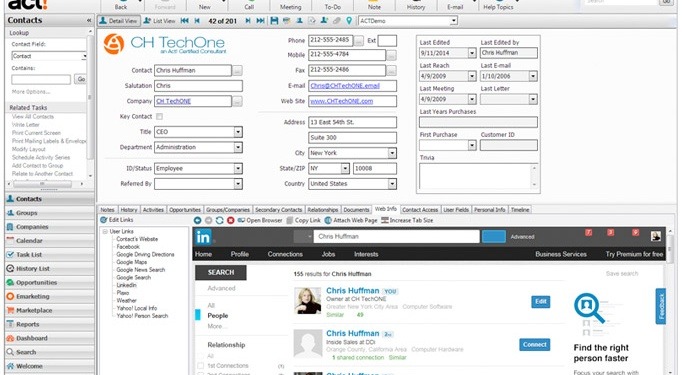Screen dimensions: 682x375
Task: Open the www.CHTechONE.com web site link
Action: click(341, 101)
